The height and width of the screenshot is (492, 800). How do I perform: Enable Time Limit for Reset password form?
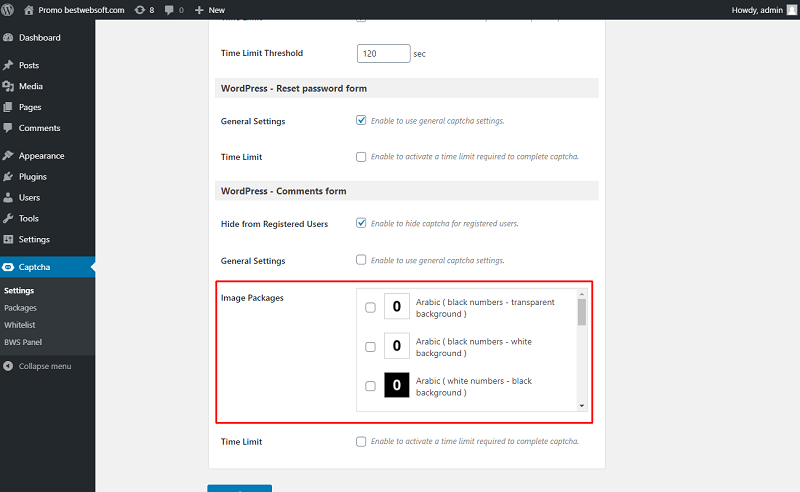[x=361, y=157]
